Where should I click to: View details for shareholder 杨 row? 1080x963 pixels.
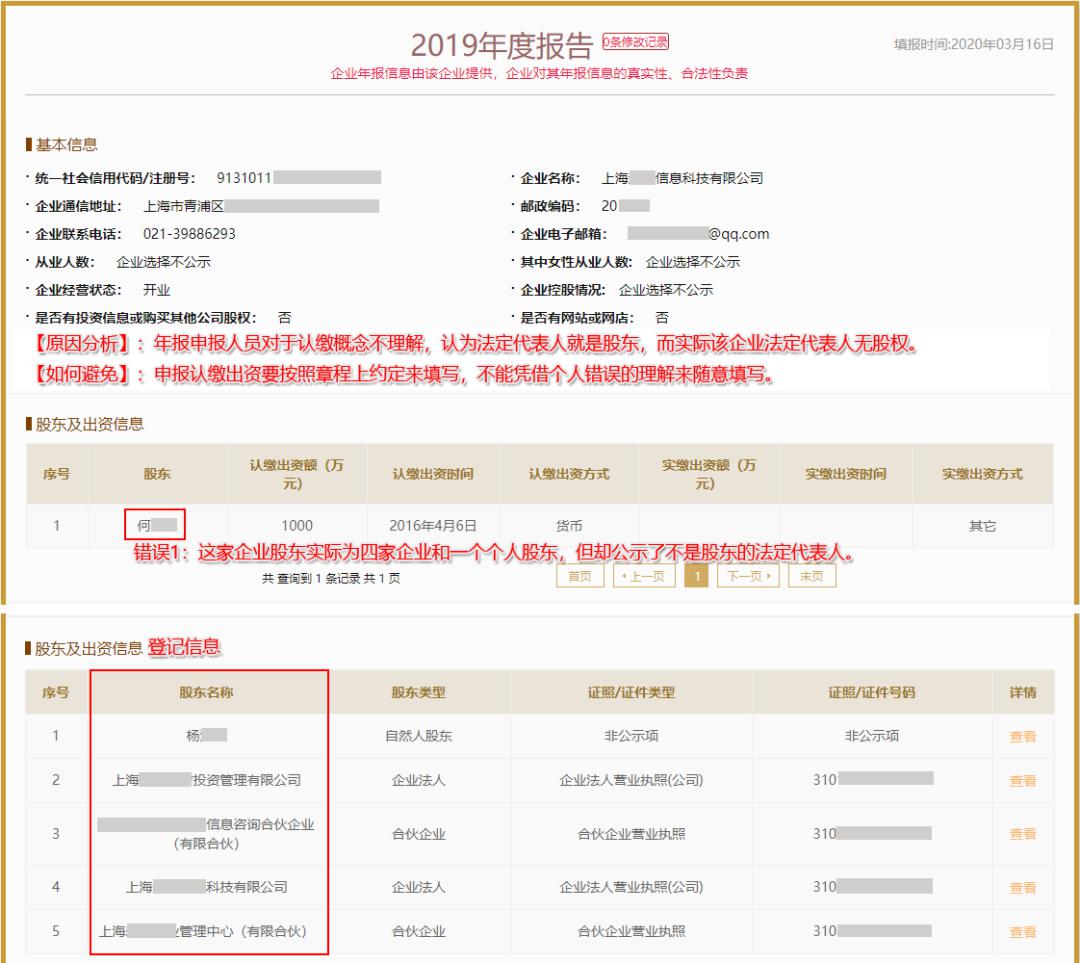click(x=1022, y=736)
